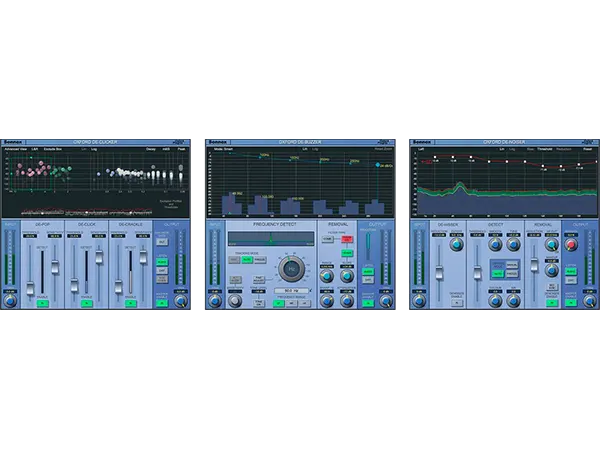This screenshot has width=600, height=450.
Task: Toggle the De-Click enable IN button
Action: pyautogui.click(x=87, y=303)
